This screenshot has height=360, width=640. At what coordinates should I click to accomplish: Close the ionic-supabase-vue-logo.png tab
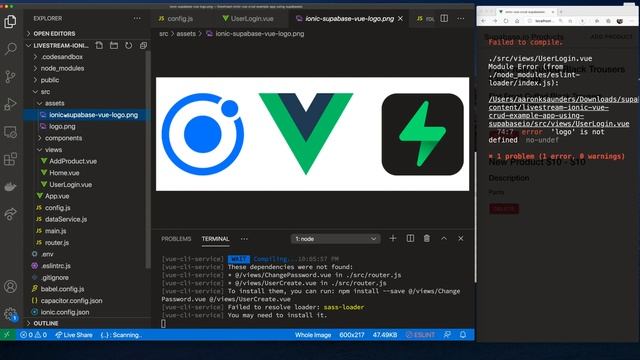pos(400,18)
